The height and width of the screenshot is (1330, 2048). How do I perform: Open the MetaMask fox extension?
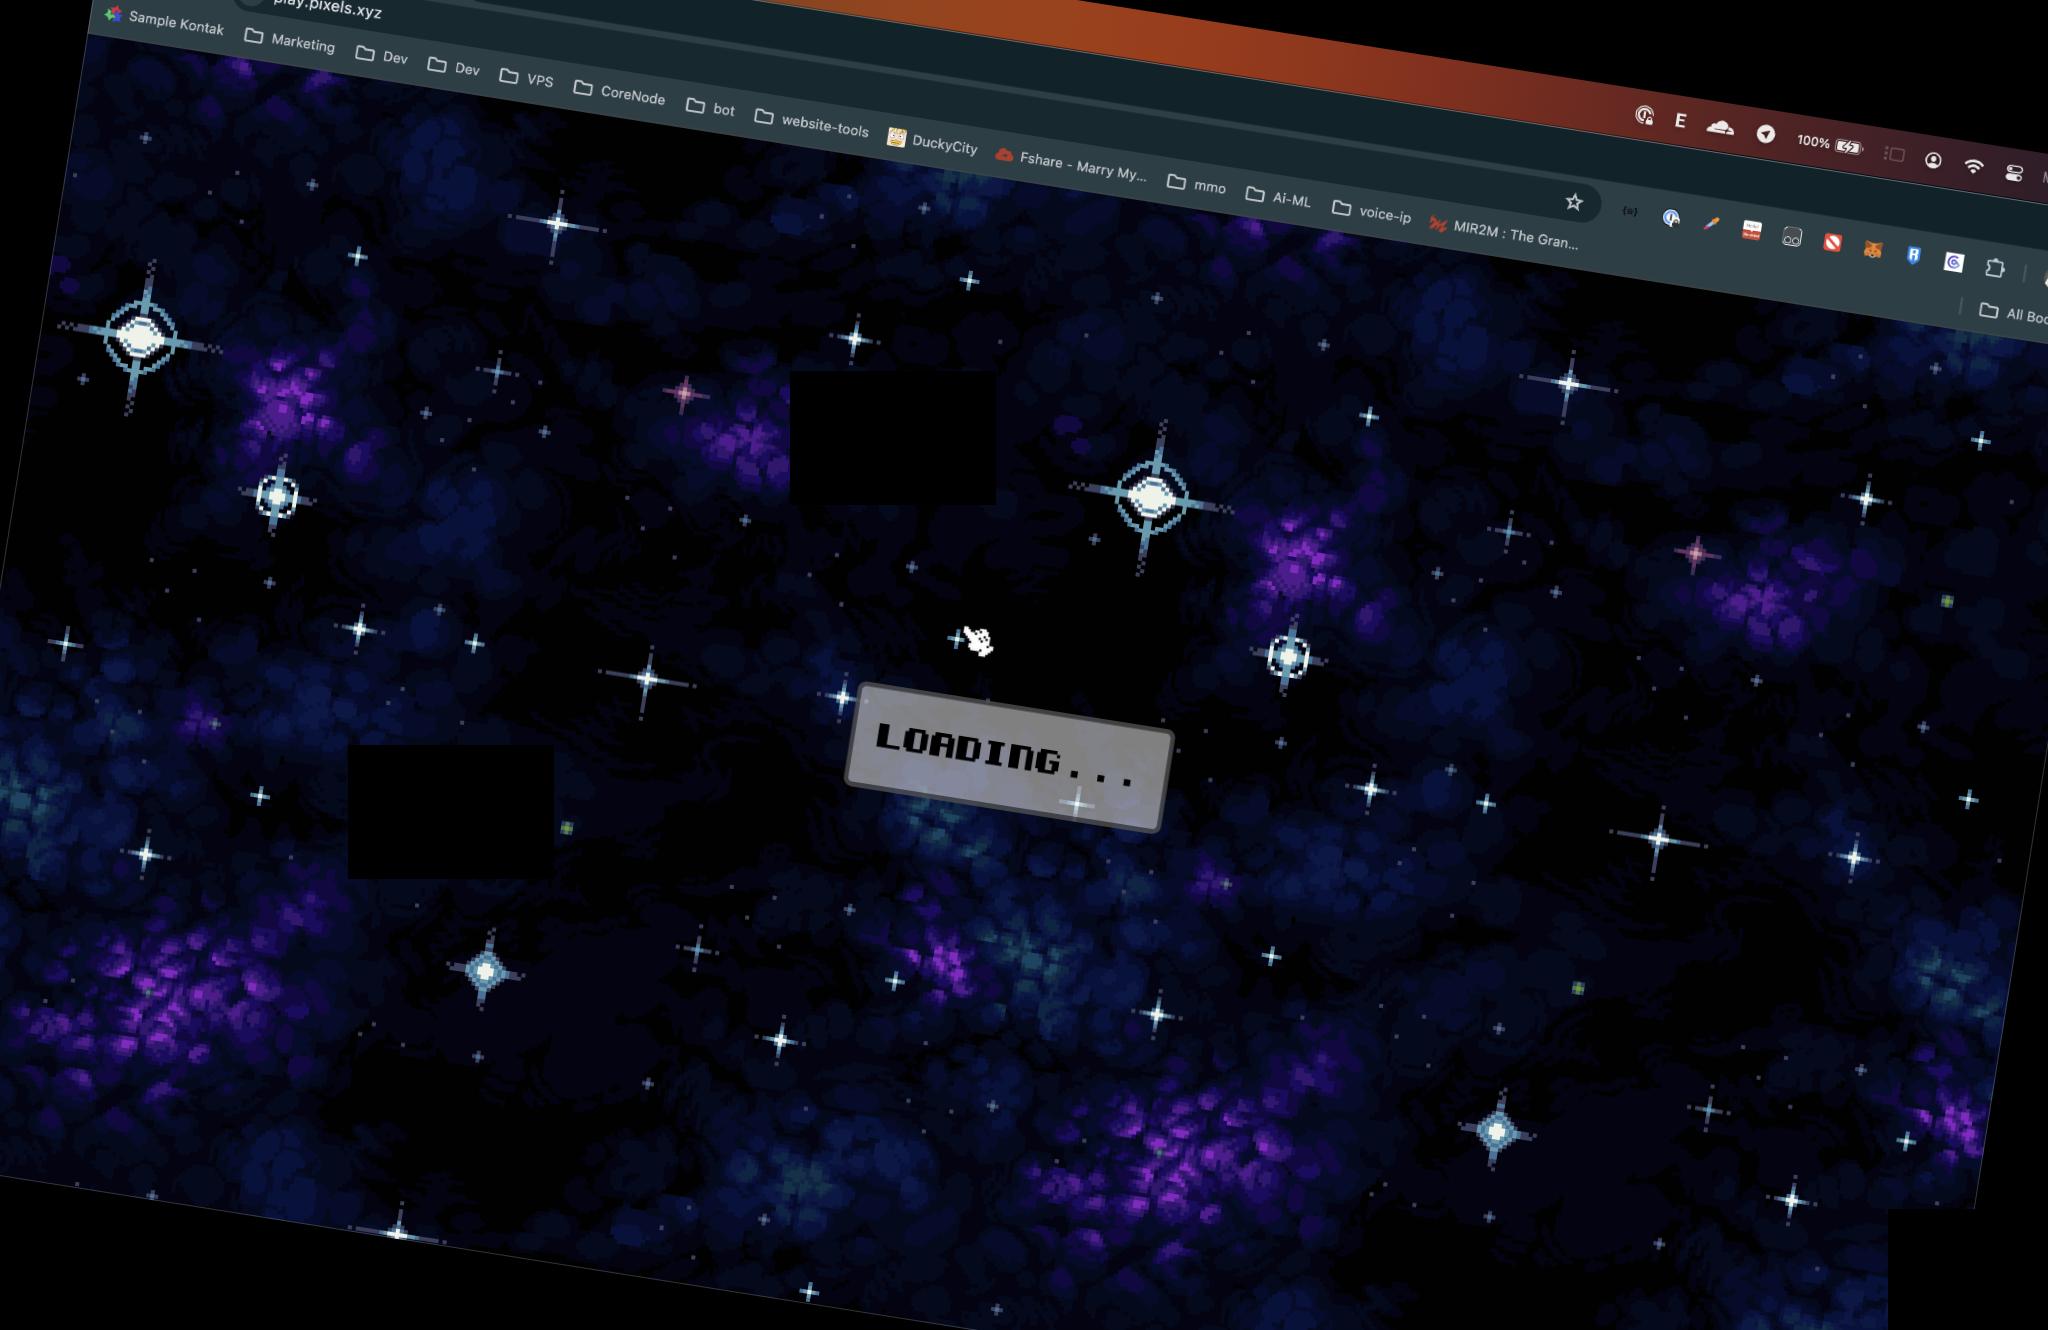(1872, 249)
